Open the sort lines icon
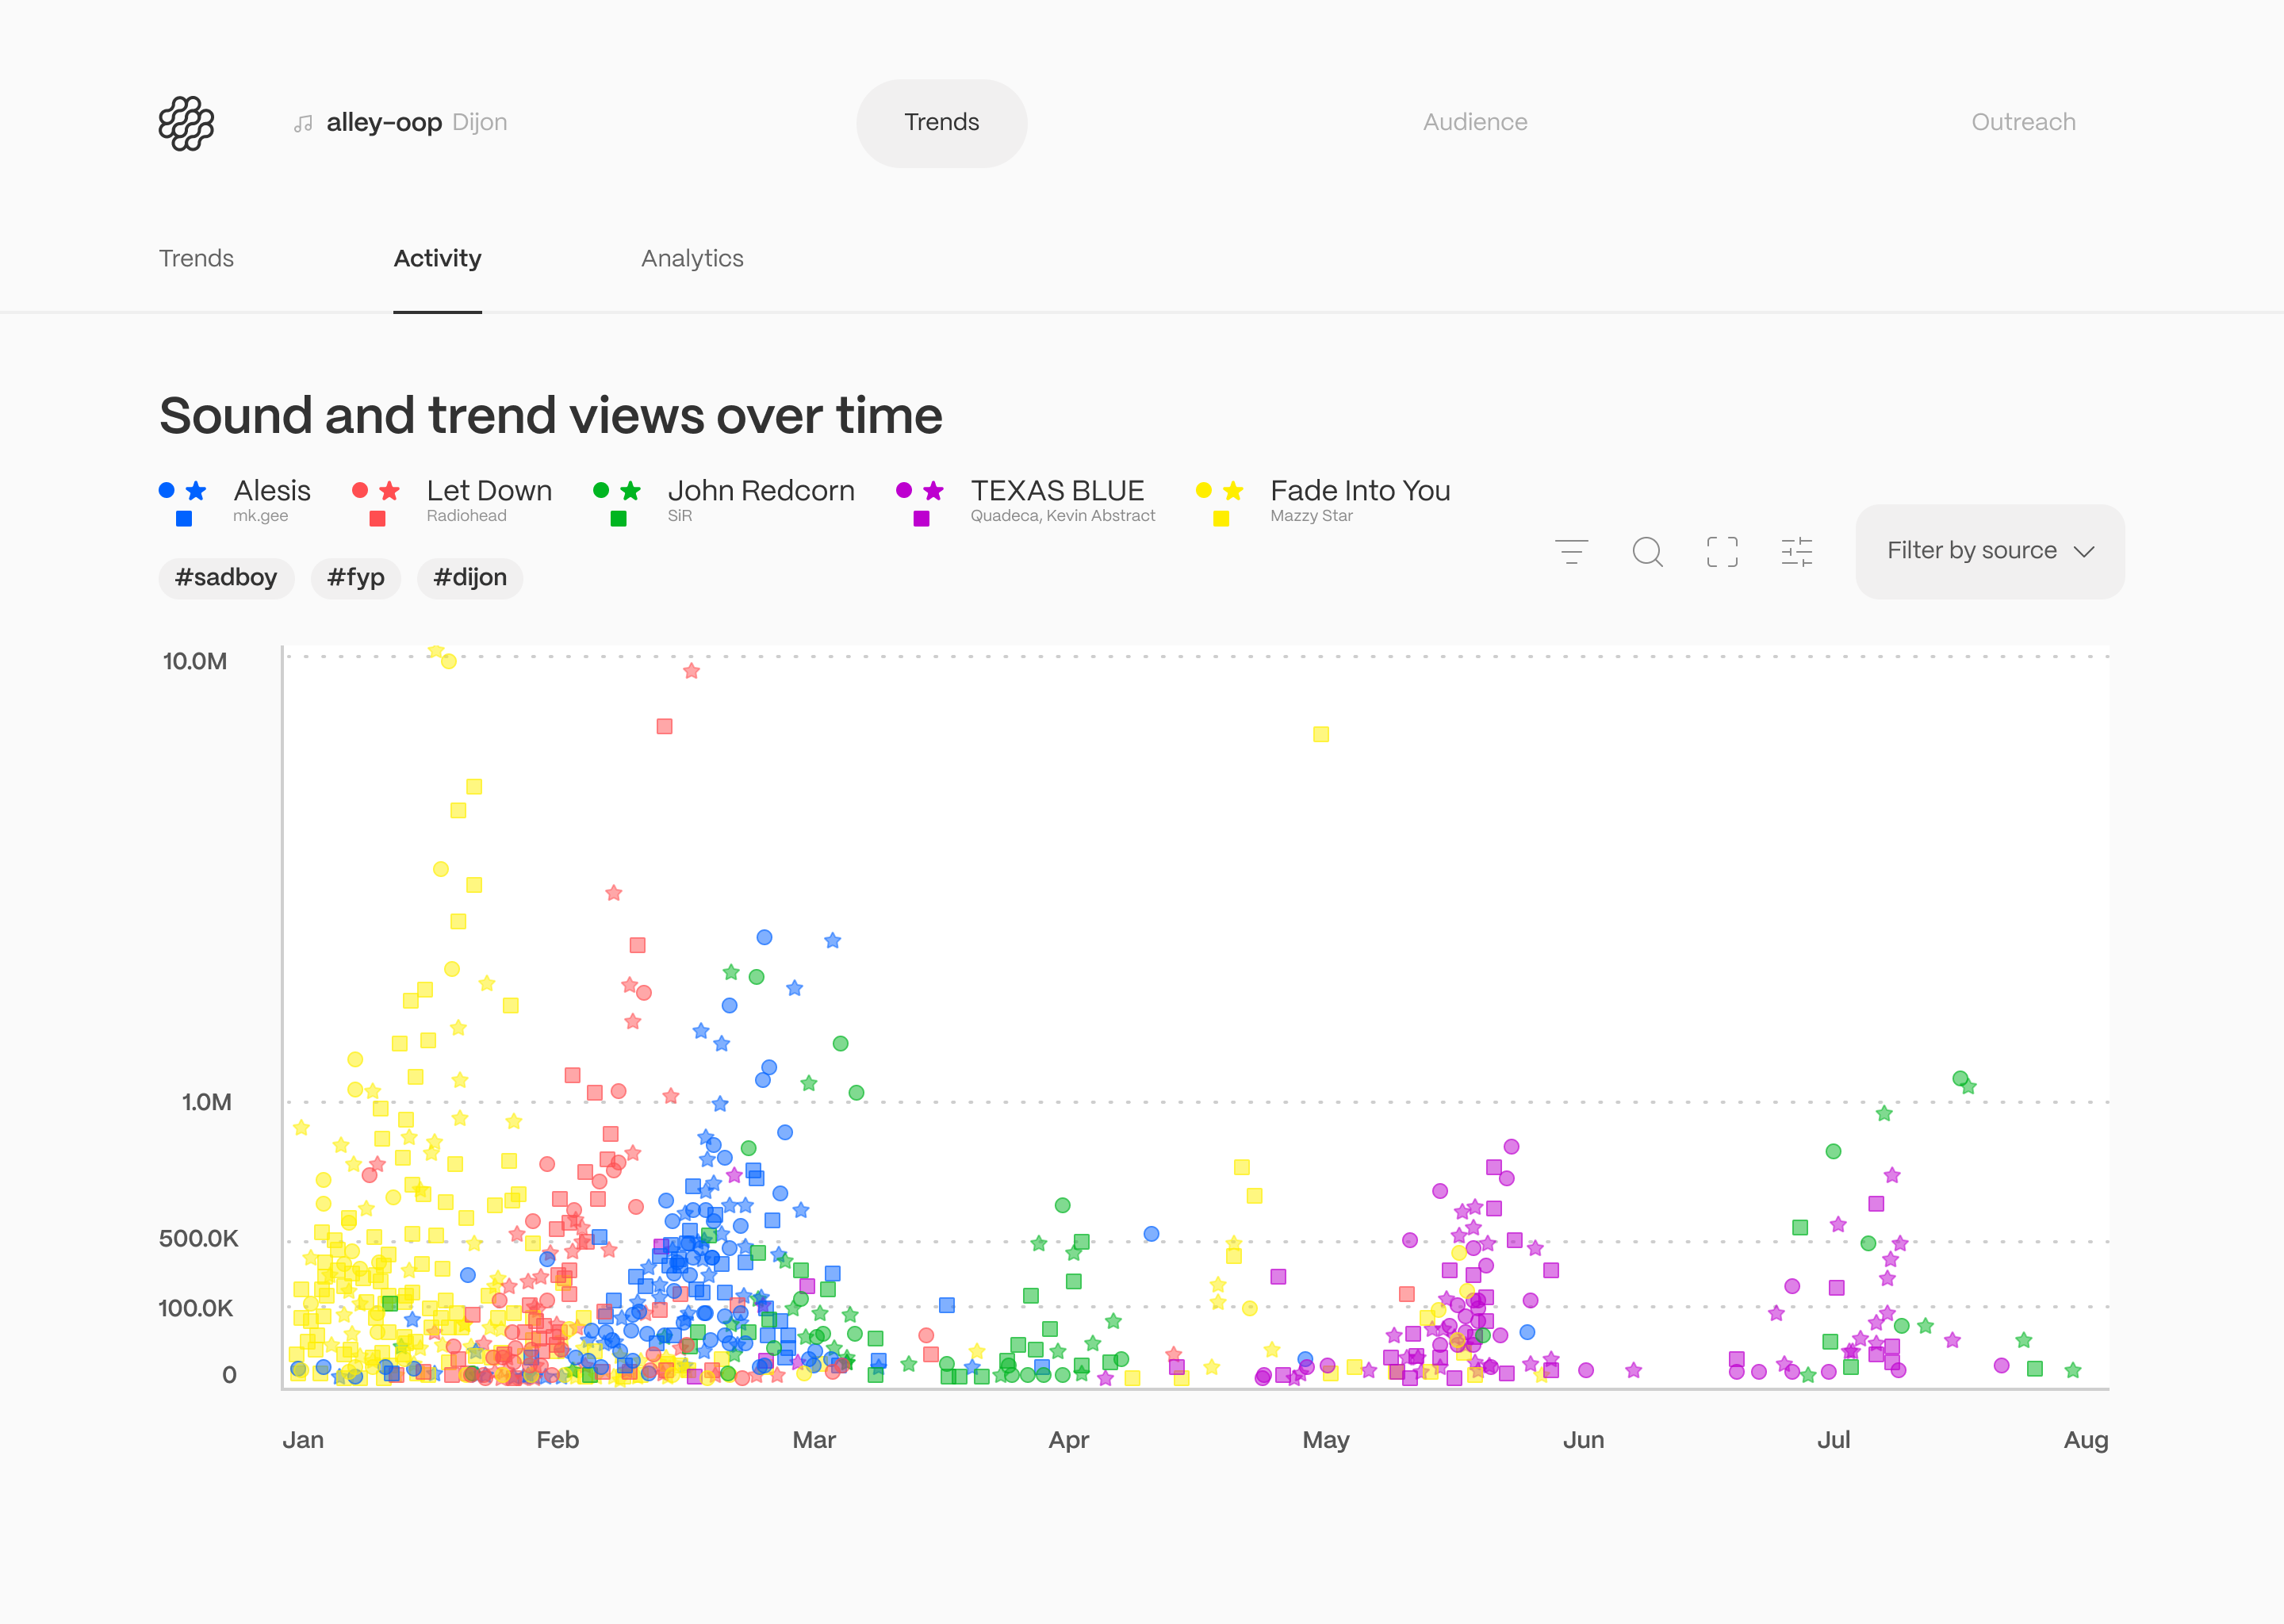Image resolution: width=2284 pixels, height=1624 pixels. click(1571, 552)
